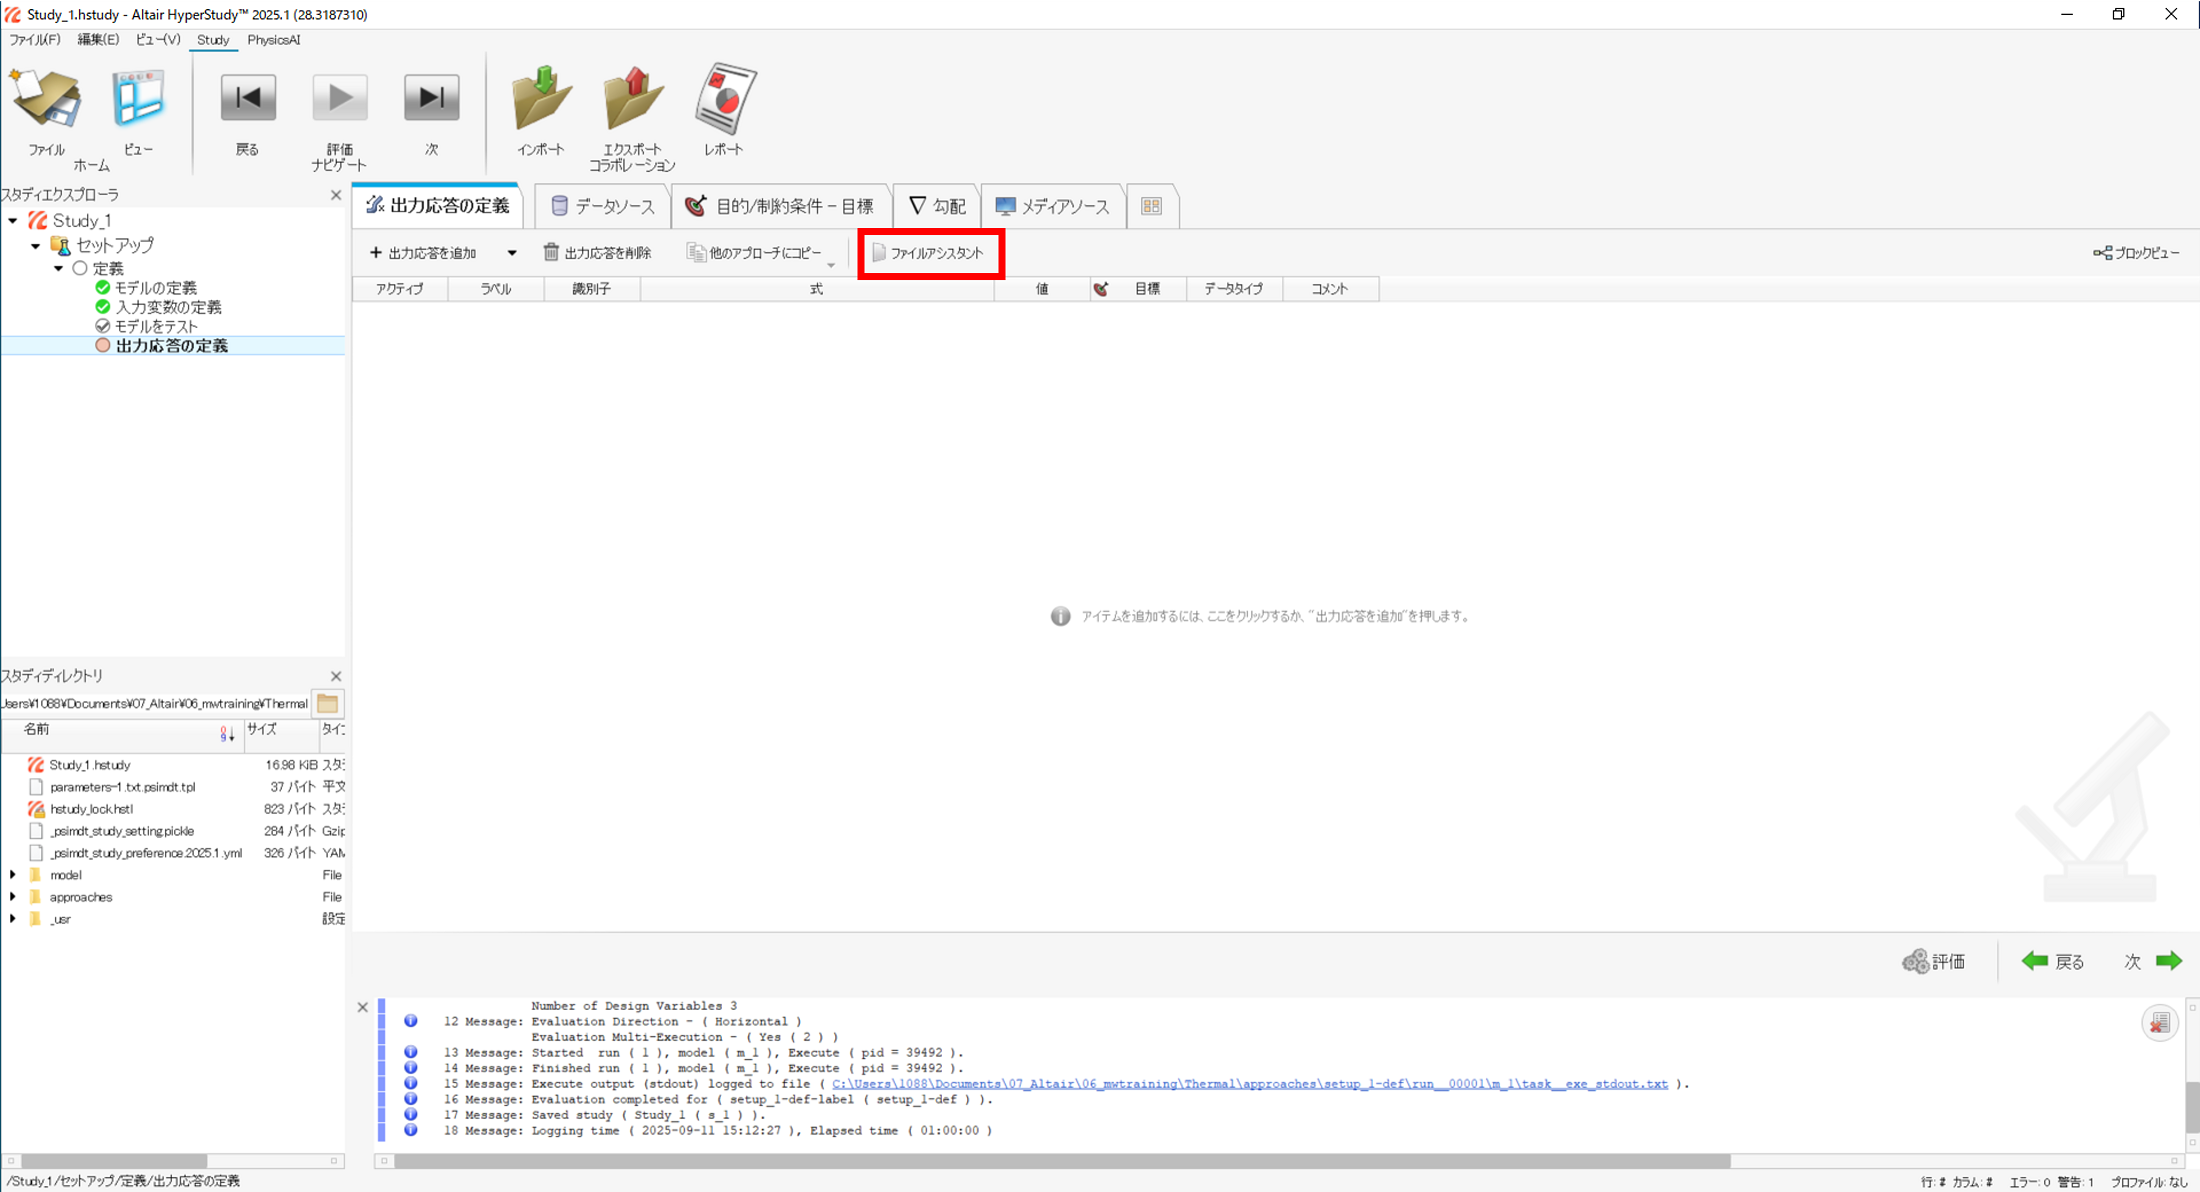This screenshot has height=1192, width=2200.
Task: Select 入力変数の定義 green-check node
Action: click(102, 307)
